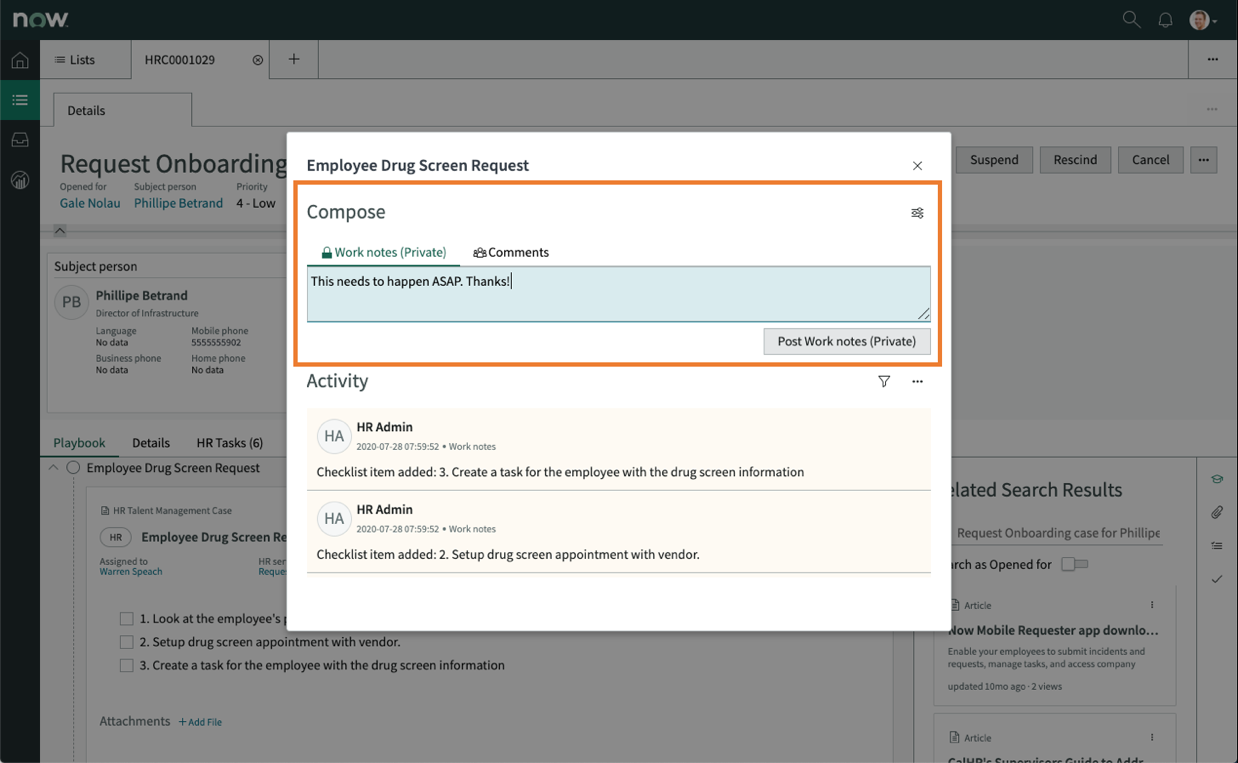Collapse the case header with the chevron
The width and height of the screenshot is (1238, 763).
point(60,230)
